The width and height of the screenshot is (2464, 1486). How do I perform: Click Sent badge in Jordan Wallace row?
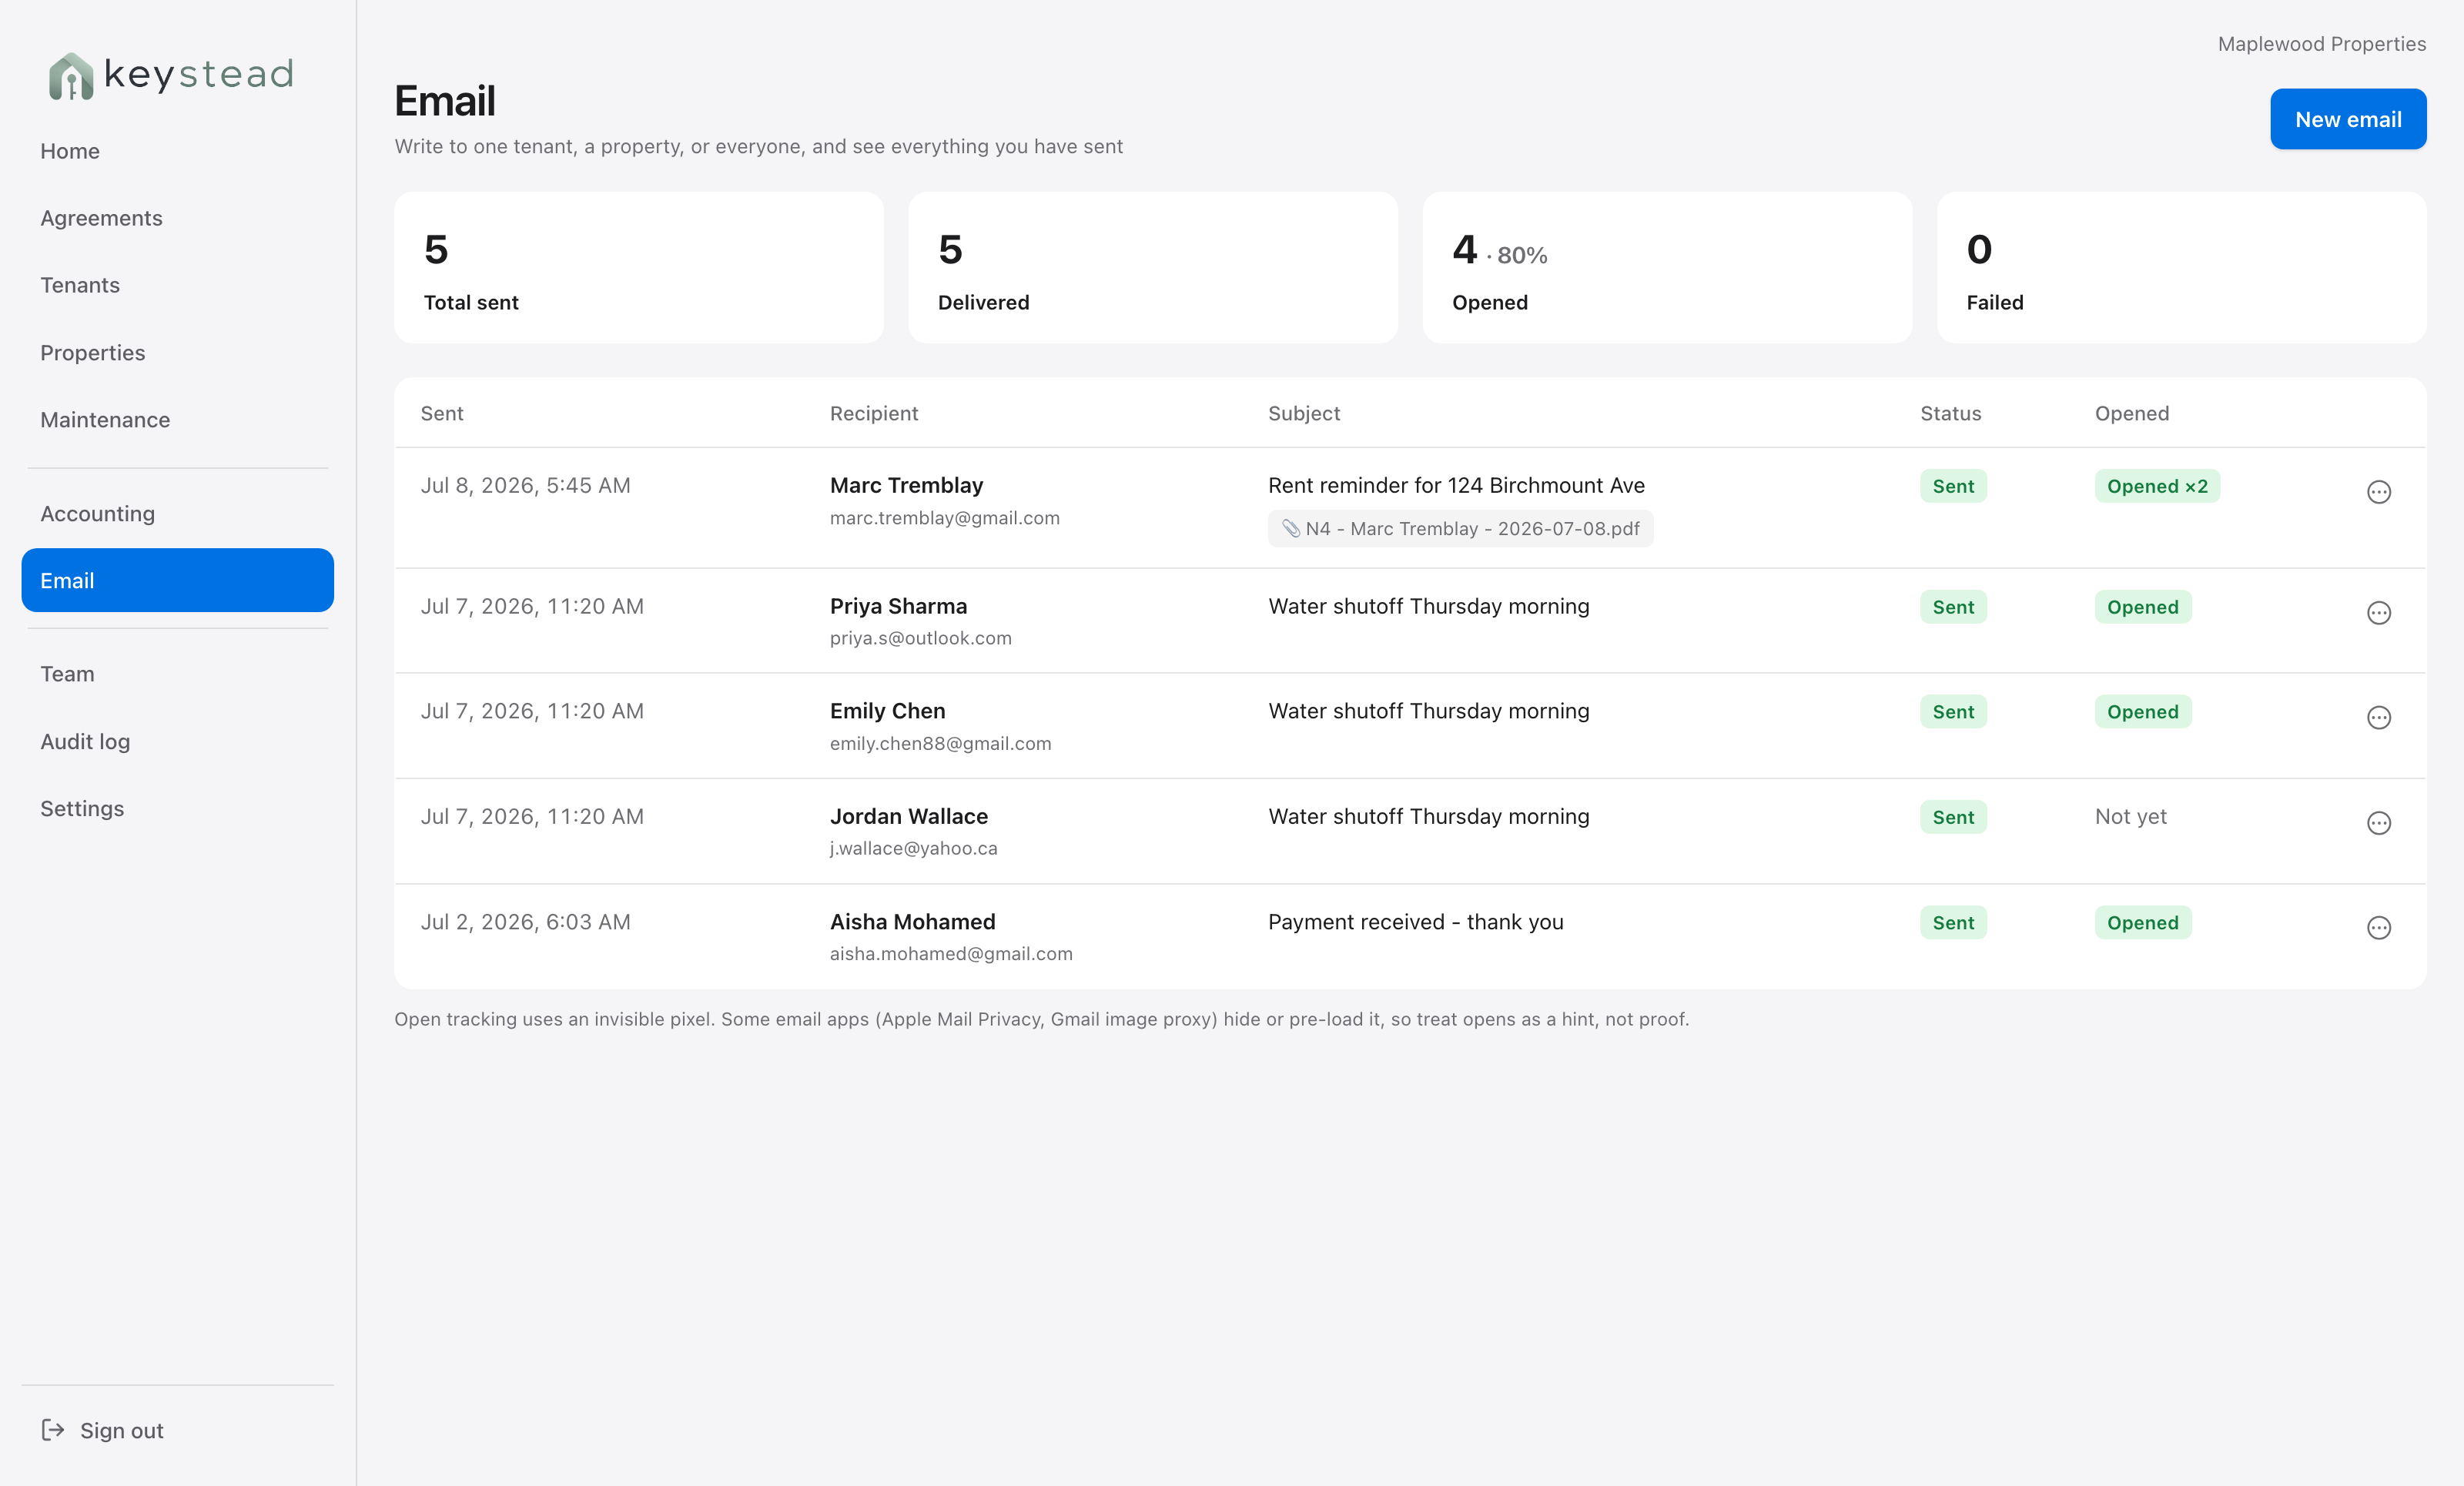tap(1953, 817)
